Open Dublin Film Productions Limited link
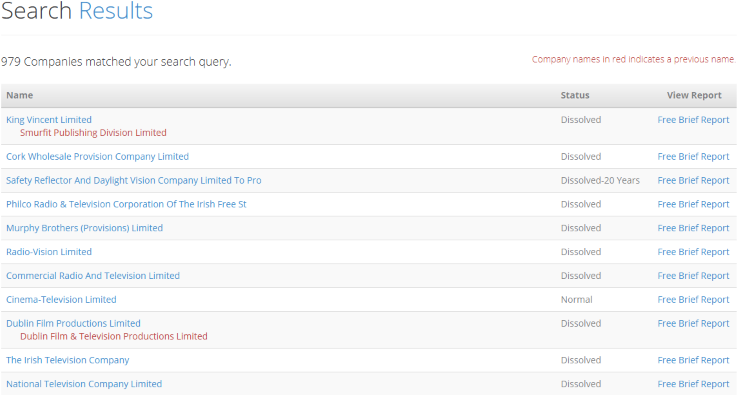 [73, 323]
